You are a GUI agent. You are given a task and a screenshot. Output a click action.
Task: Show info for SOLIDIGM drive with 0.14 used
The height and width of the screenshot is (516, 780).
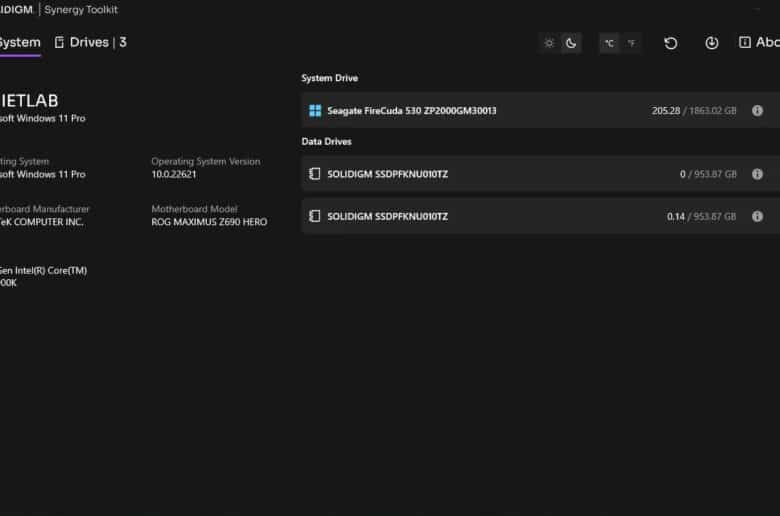pyautogui.click(x=757, y=216)
